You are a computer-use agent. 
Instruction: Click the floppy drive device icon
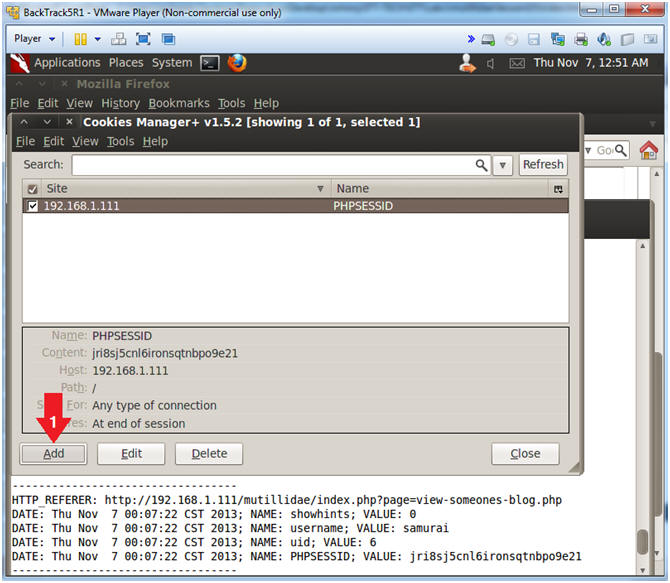534,40
